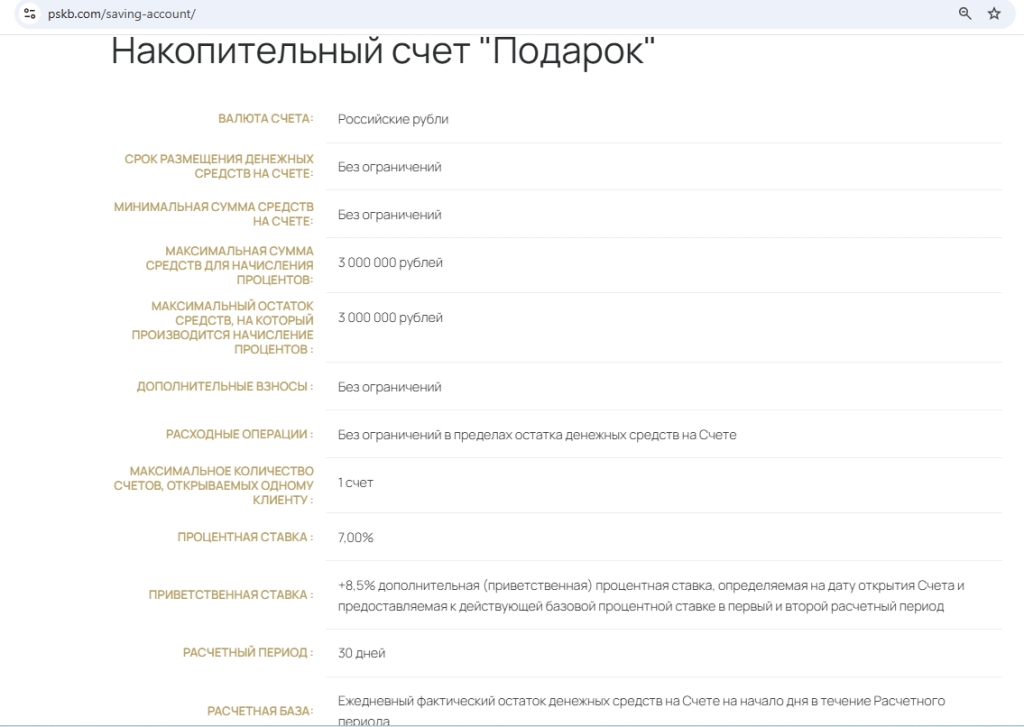This screenshot has width=1024, height=727.
Task: Click the text about limits within account balance
Action: 537,435
